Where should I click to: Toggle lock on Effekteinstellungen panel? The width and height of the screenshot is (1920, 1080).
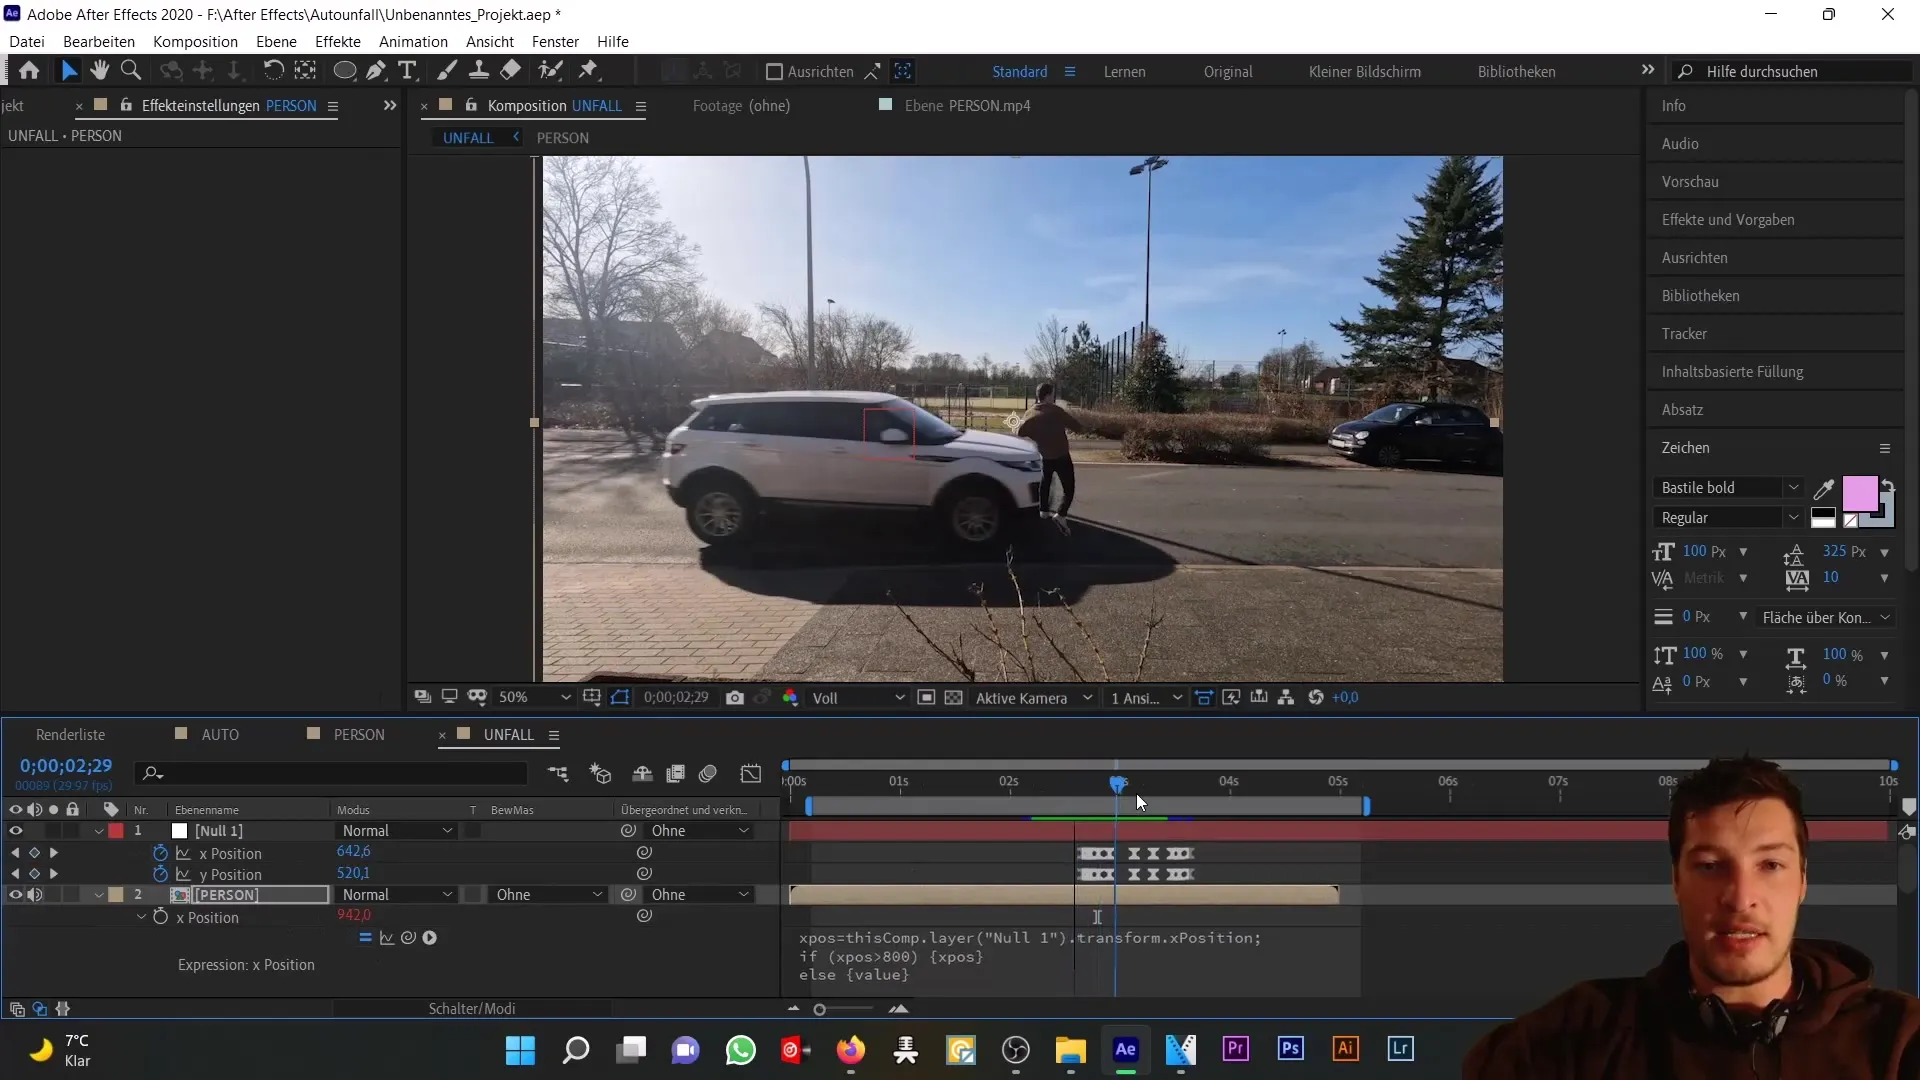[126, 105]
